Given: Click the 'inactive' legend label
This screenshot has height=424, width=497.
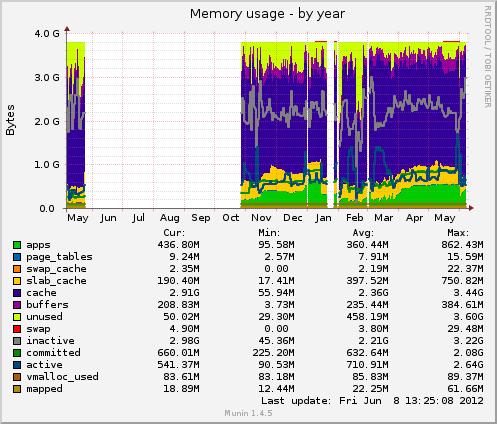Looking at the screenshot, I should point(50,341).
